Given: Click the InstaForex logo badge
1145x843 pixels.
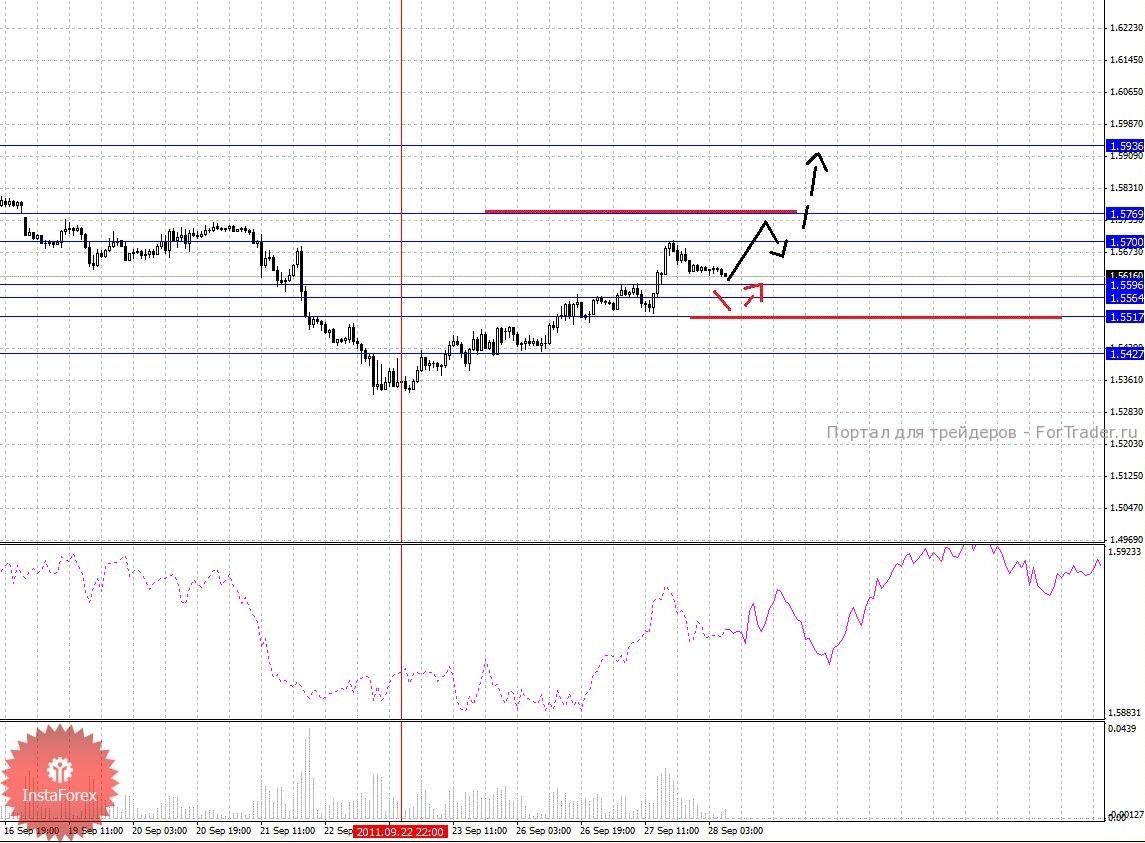Looking at the screenshot, I should click(x=58, y=782).
